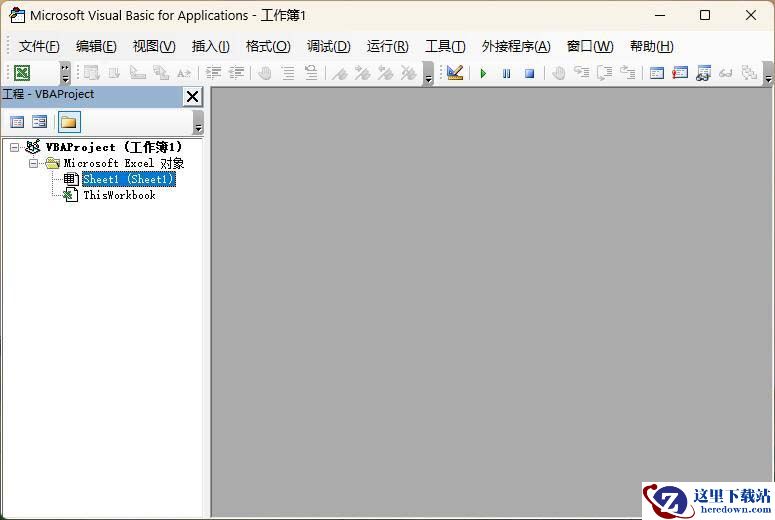The image size is (775, 520).
Task: Open the 文件(F) menu
Action: (x=39, y=46)
